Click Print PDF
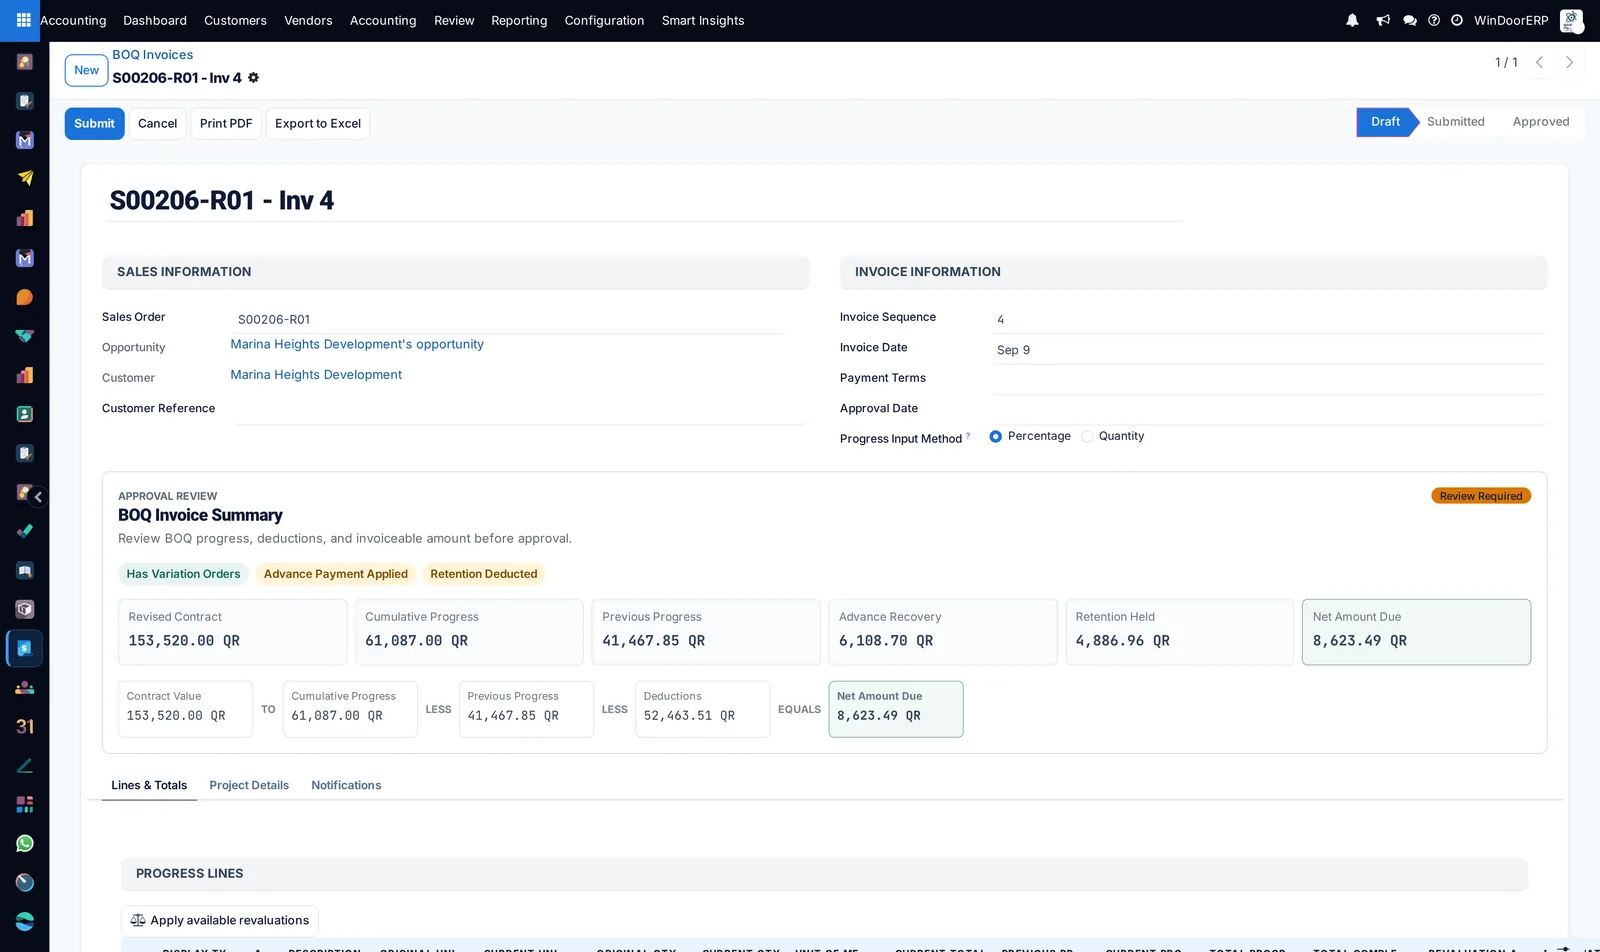This screenshot has height=952, width=1600. pyautogui.click(x=226, y=123)
